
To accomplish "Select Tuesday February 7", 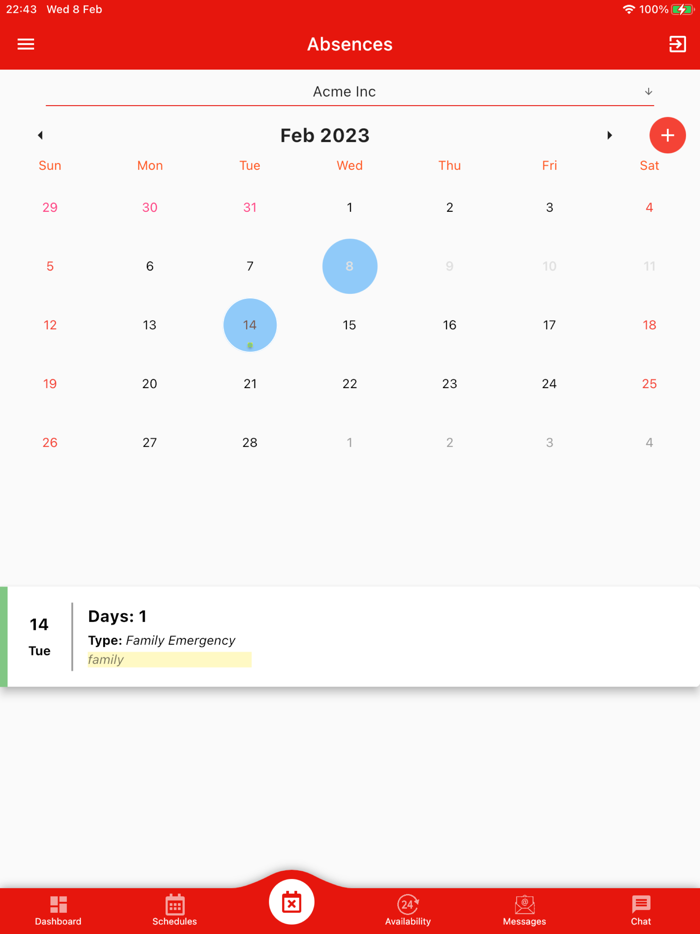I will click(250, 266).
